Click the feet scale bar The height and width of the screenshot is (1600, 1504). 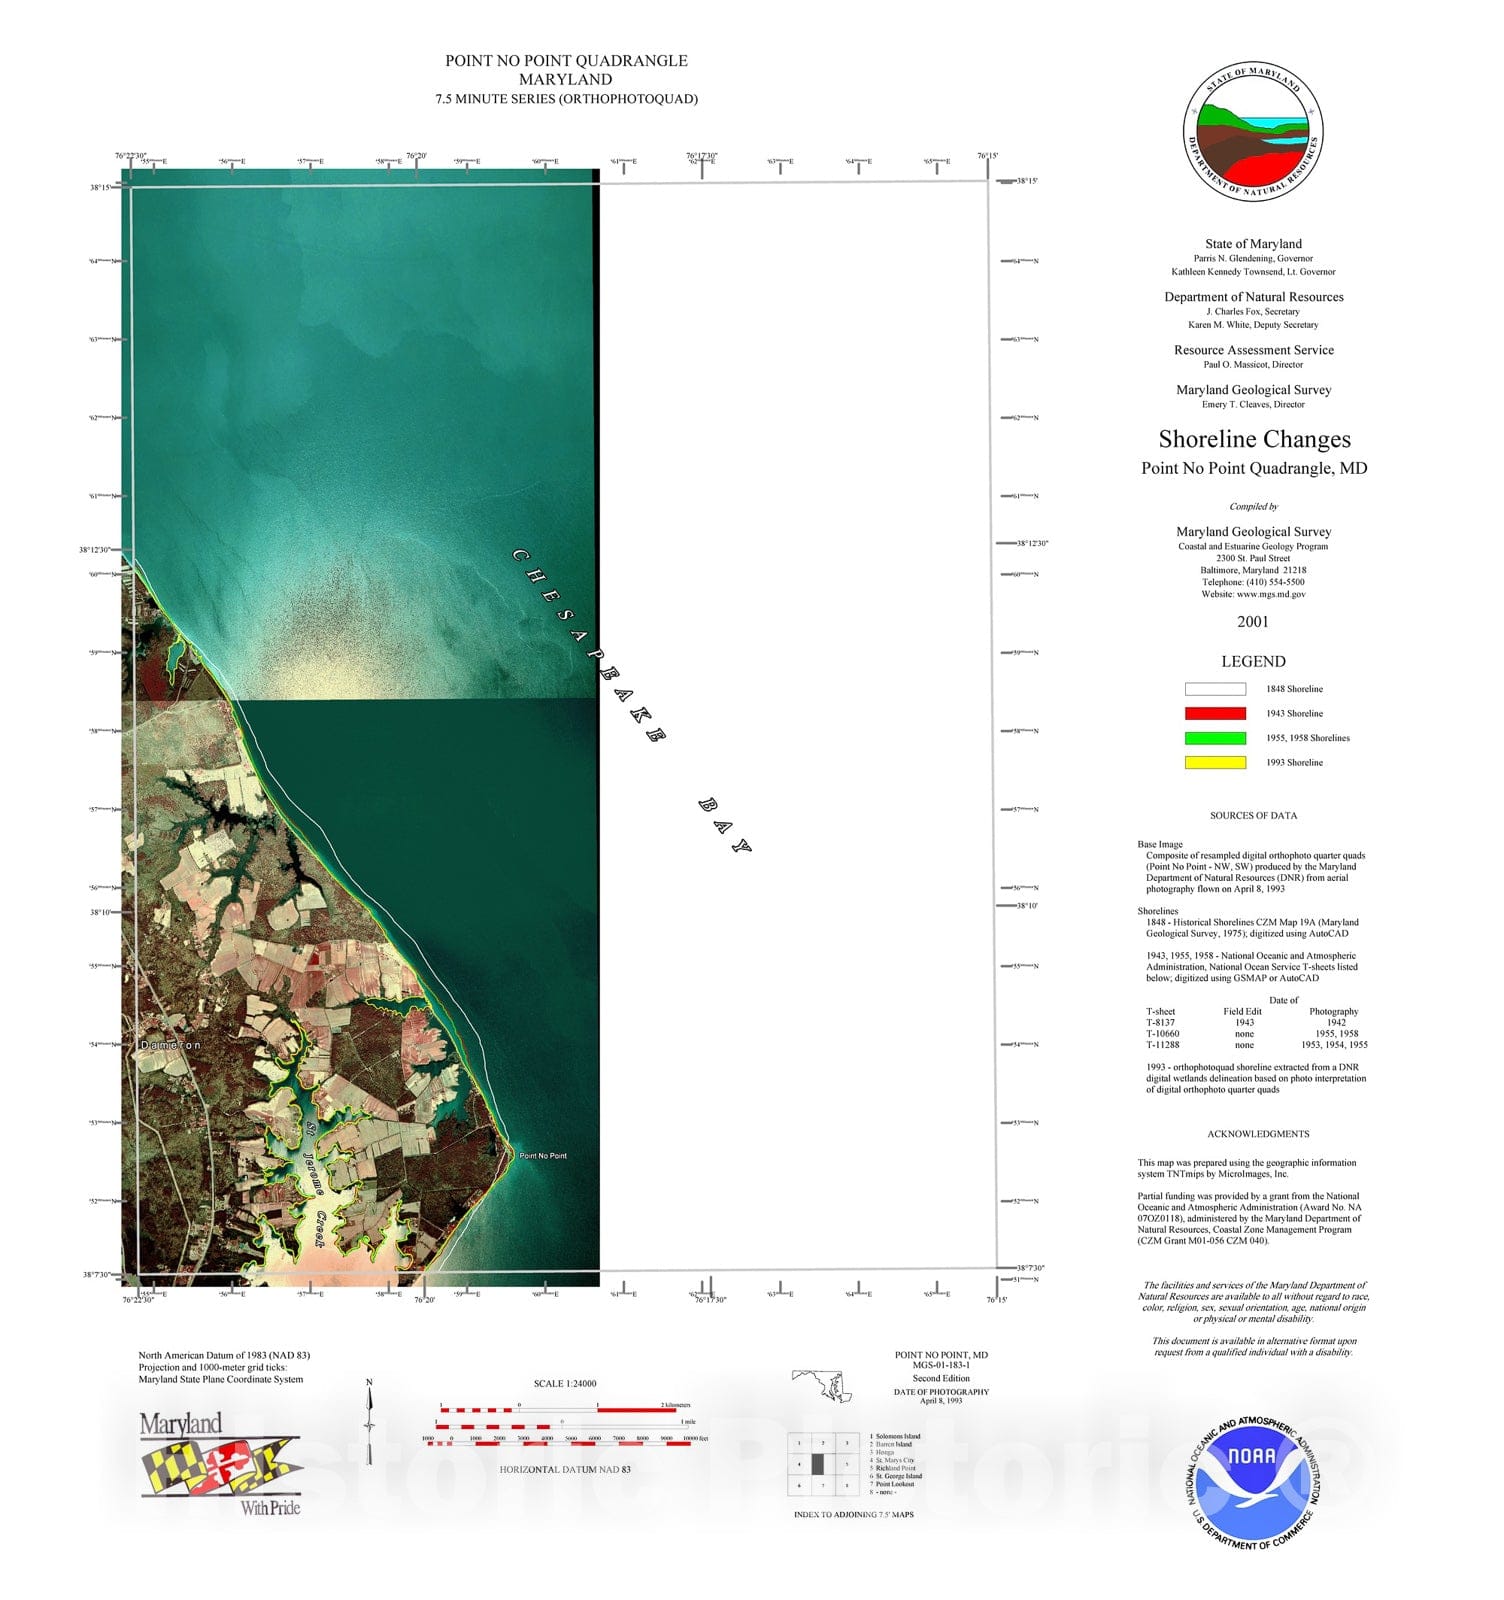[x=565, y=1441]
